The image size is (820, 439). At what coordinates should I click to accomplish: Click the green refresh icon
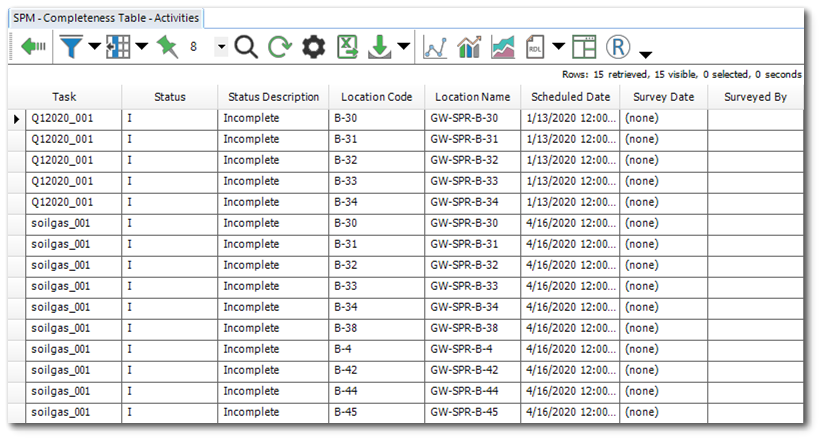pos(279,47)
